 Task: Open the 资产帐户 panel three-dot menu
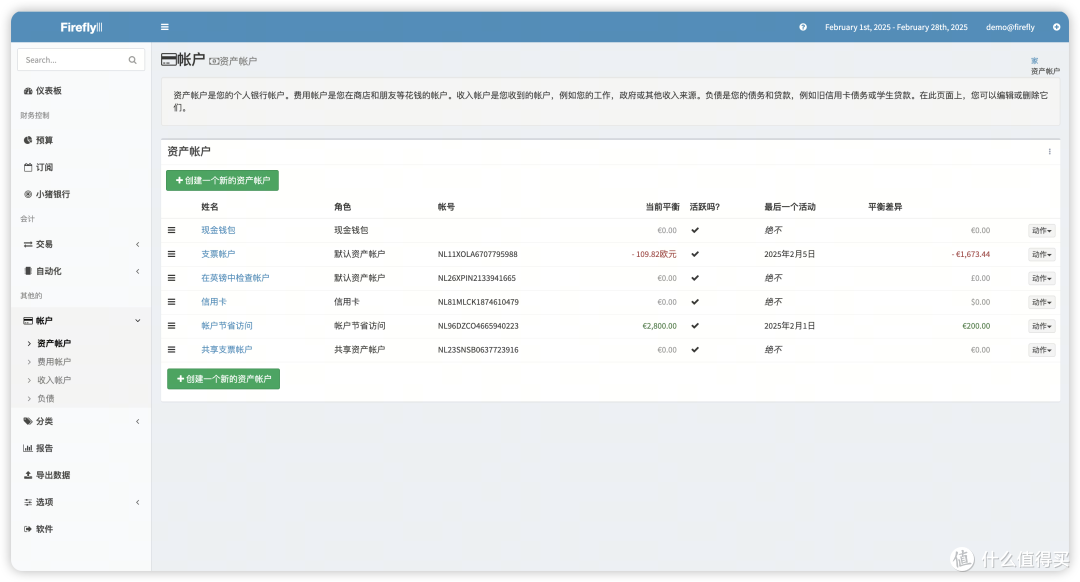[x=1050, y=152]
